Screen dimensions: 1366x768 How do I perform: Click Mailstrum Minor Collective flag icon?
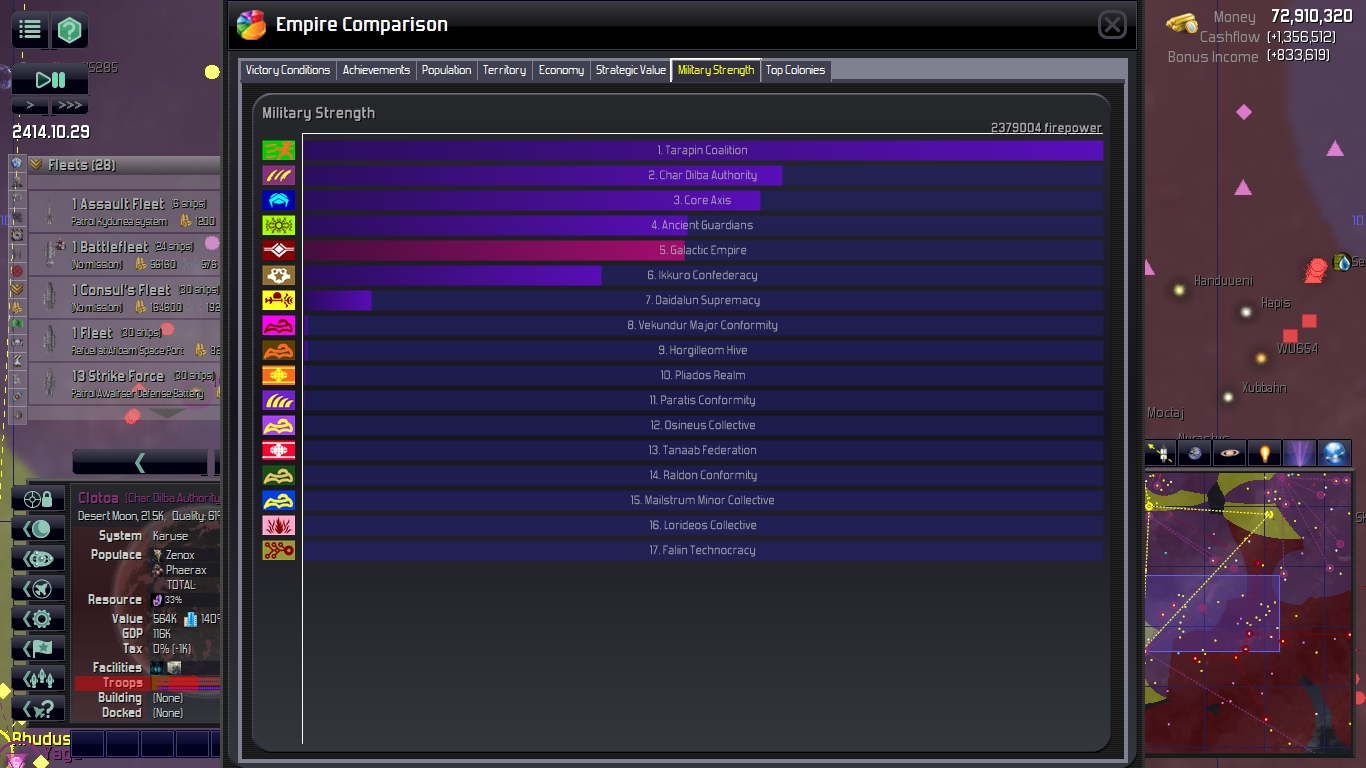pyautogui.click(x=278, y=500)
